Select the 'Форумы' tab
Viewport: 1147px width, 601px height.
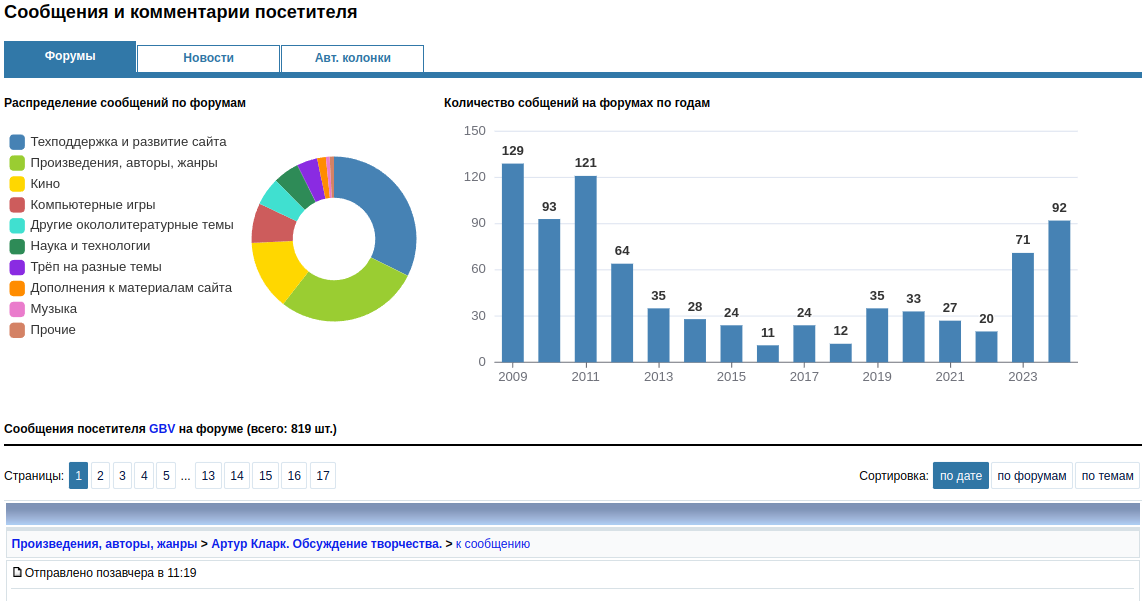(70, 57)
